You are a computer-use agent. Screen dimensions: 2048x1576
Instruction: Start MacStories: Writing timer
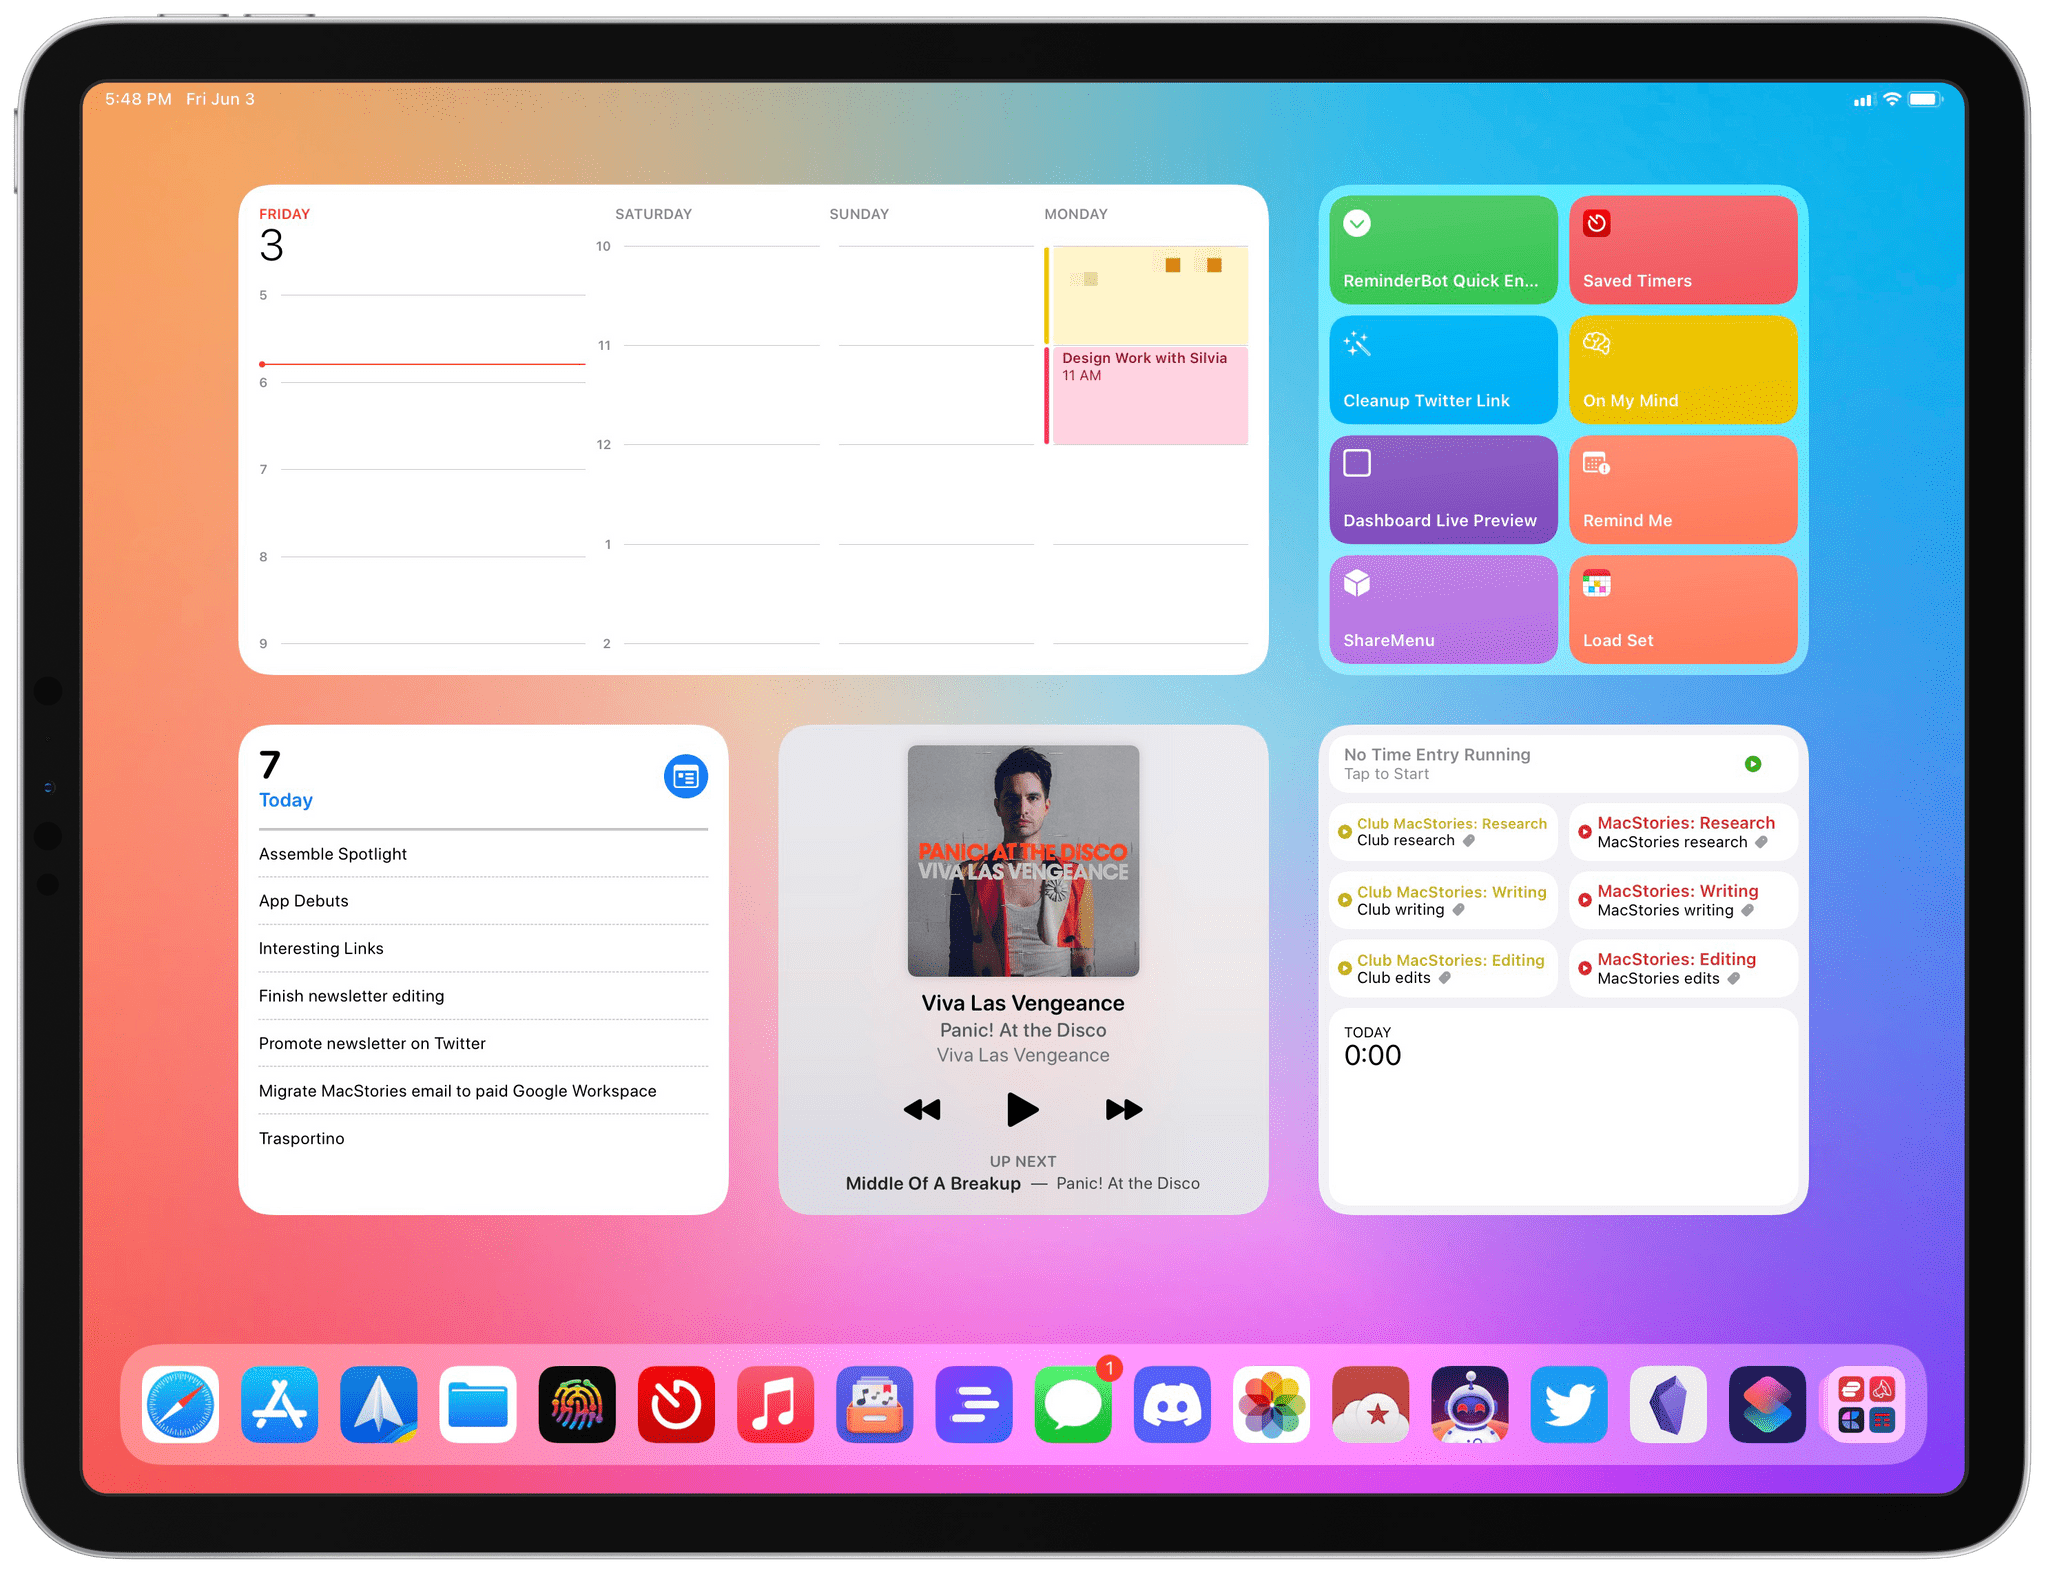coord(1683,900)
